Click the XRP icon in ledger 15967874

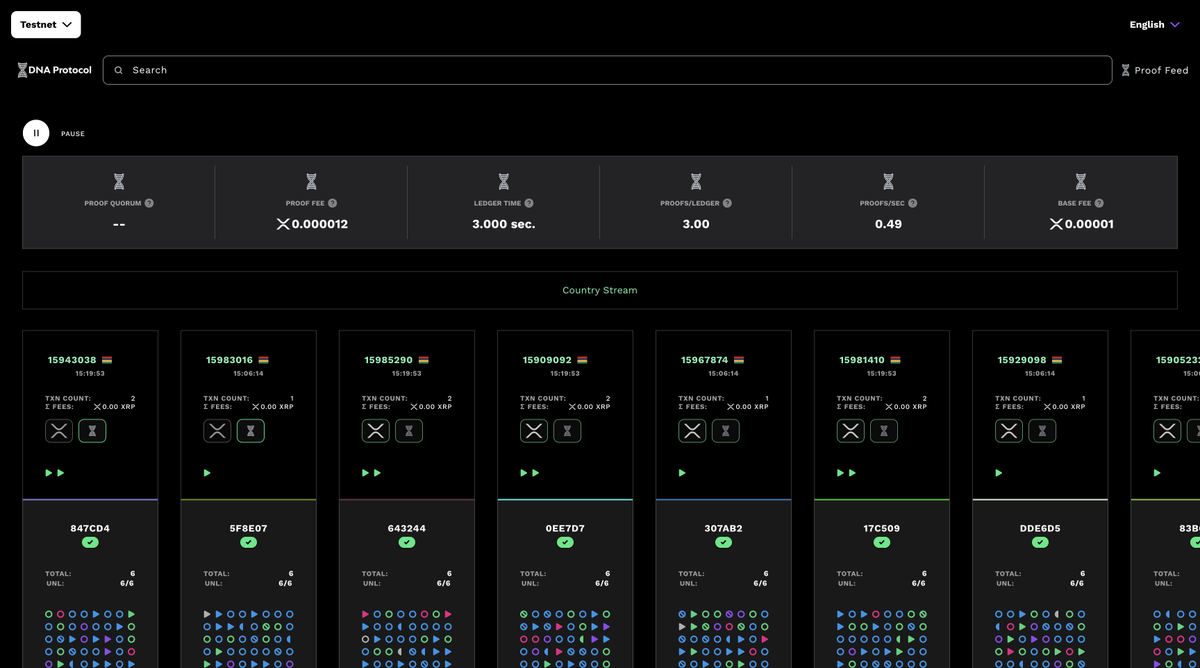(692, 431)
